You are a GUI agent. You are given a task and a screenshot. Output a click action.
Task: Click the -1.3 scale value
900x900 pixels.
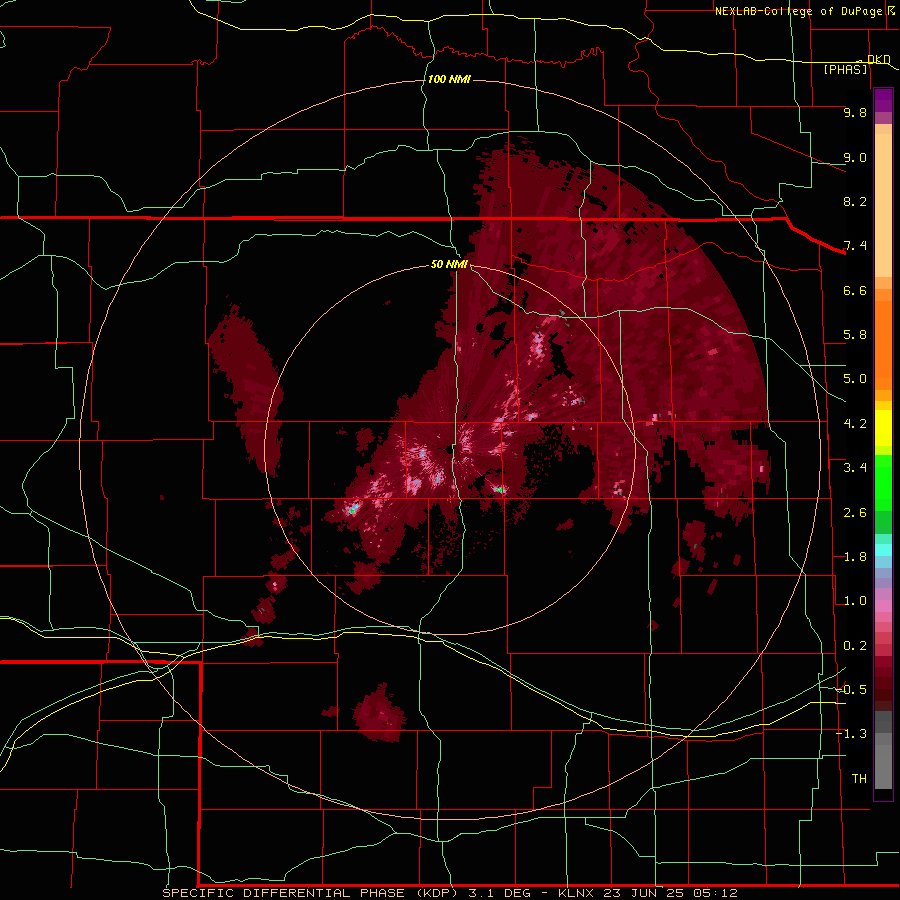(851, 734)
